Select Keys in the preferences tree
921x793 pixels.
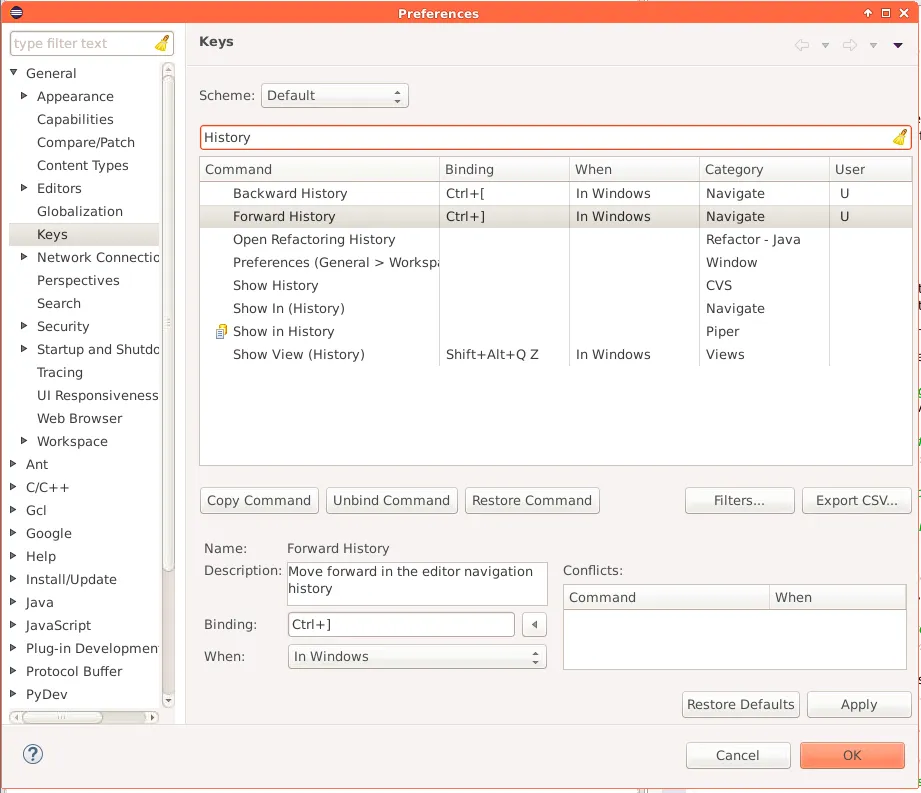tap(52, 234)
